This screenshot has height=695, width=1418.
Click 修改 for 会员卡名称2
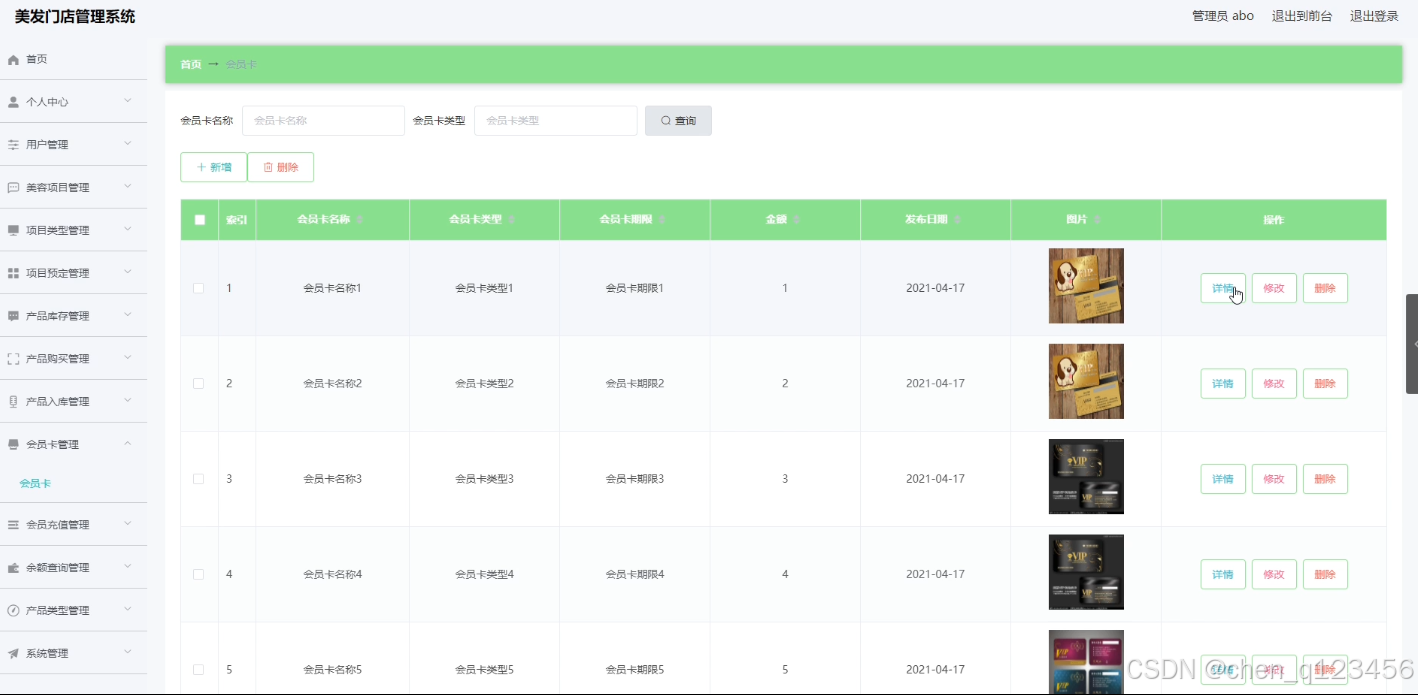1274,383
